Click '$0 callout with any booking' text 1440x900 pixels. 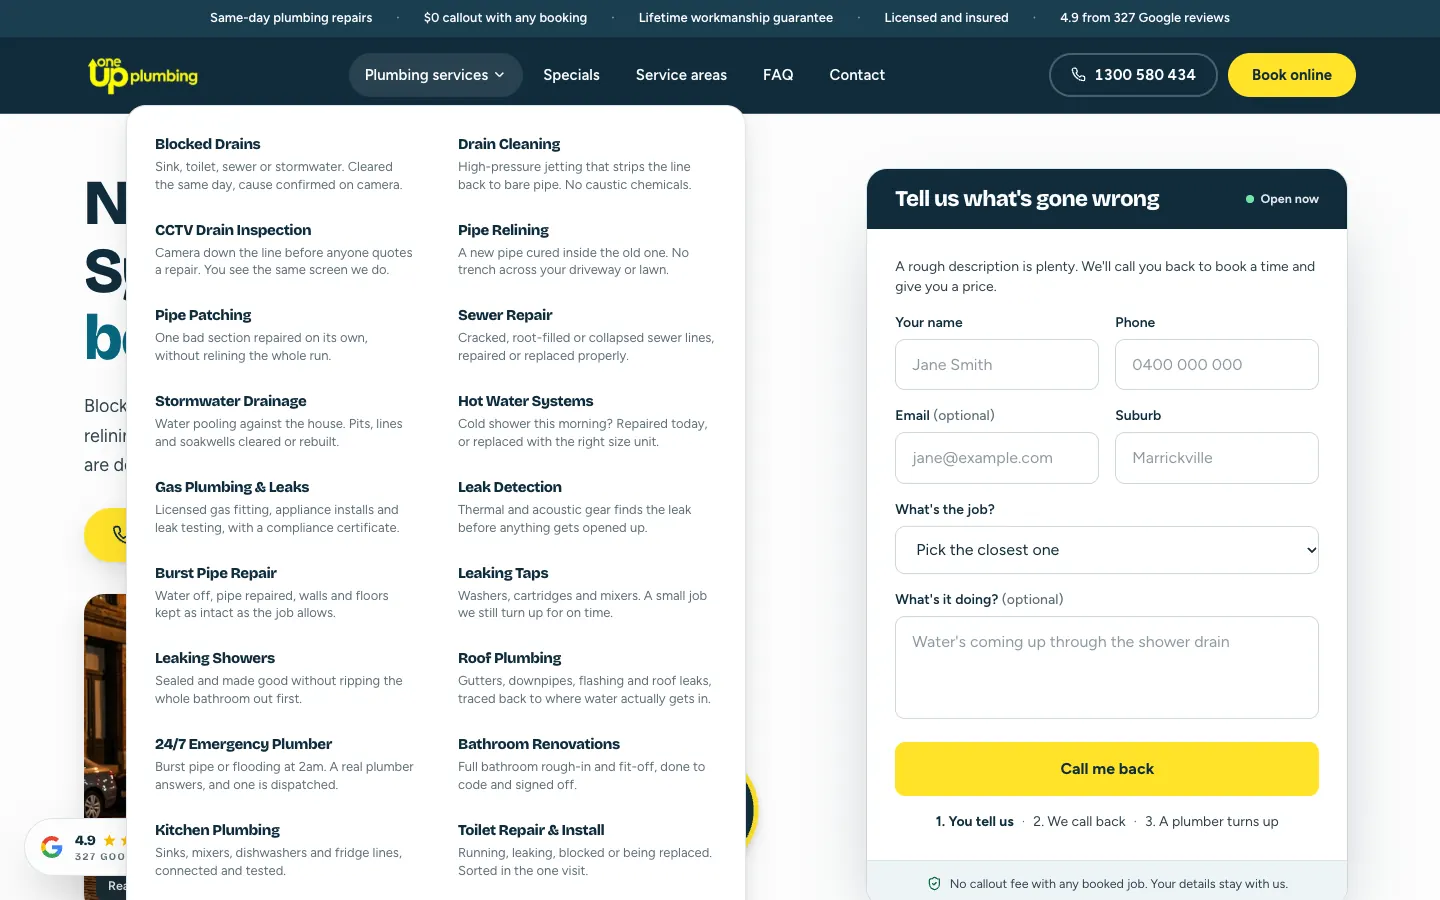pyautogui.click(x=505, y=18)
